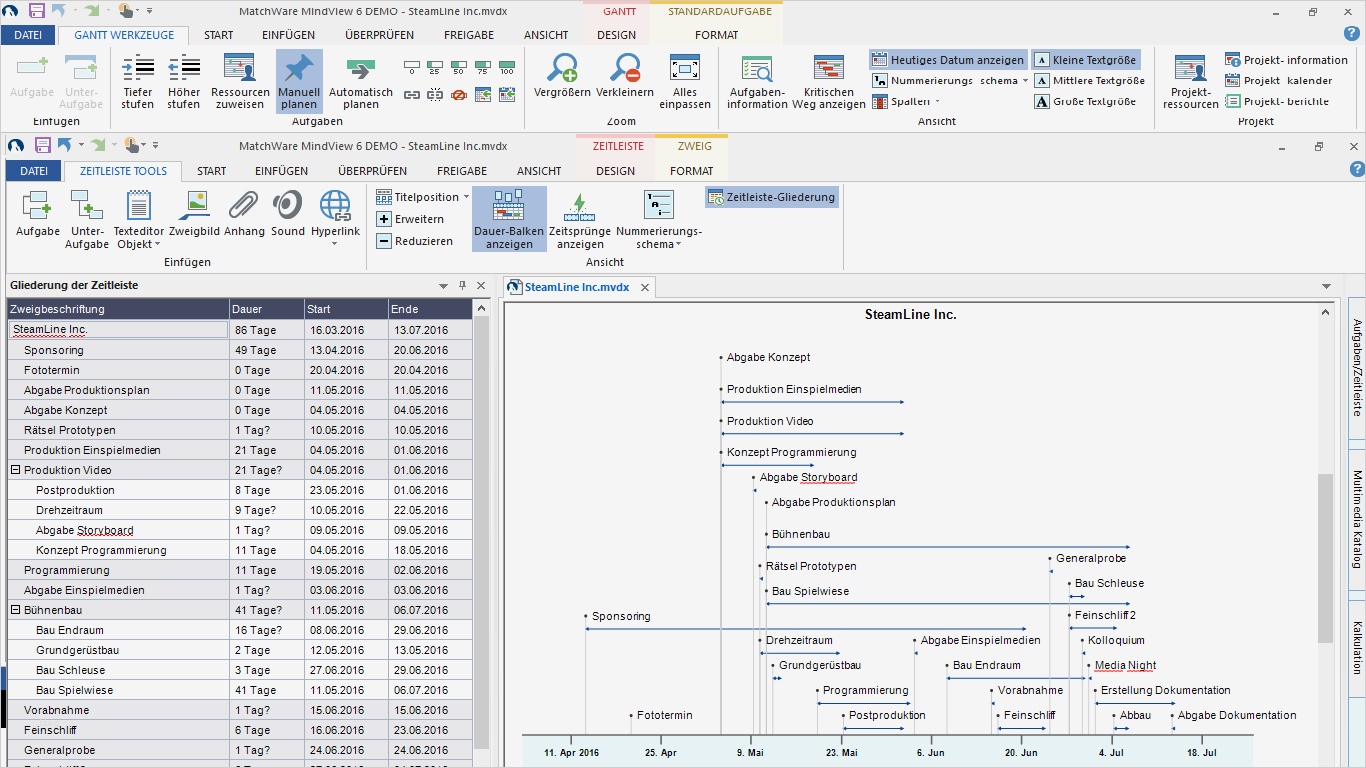This screenshot has width=1366, height=768.
Task: Toggle Zeitleiste-Gliederung view
Action: (771, 197)
